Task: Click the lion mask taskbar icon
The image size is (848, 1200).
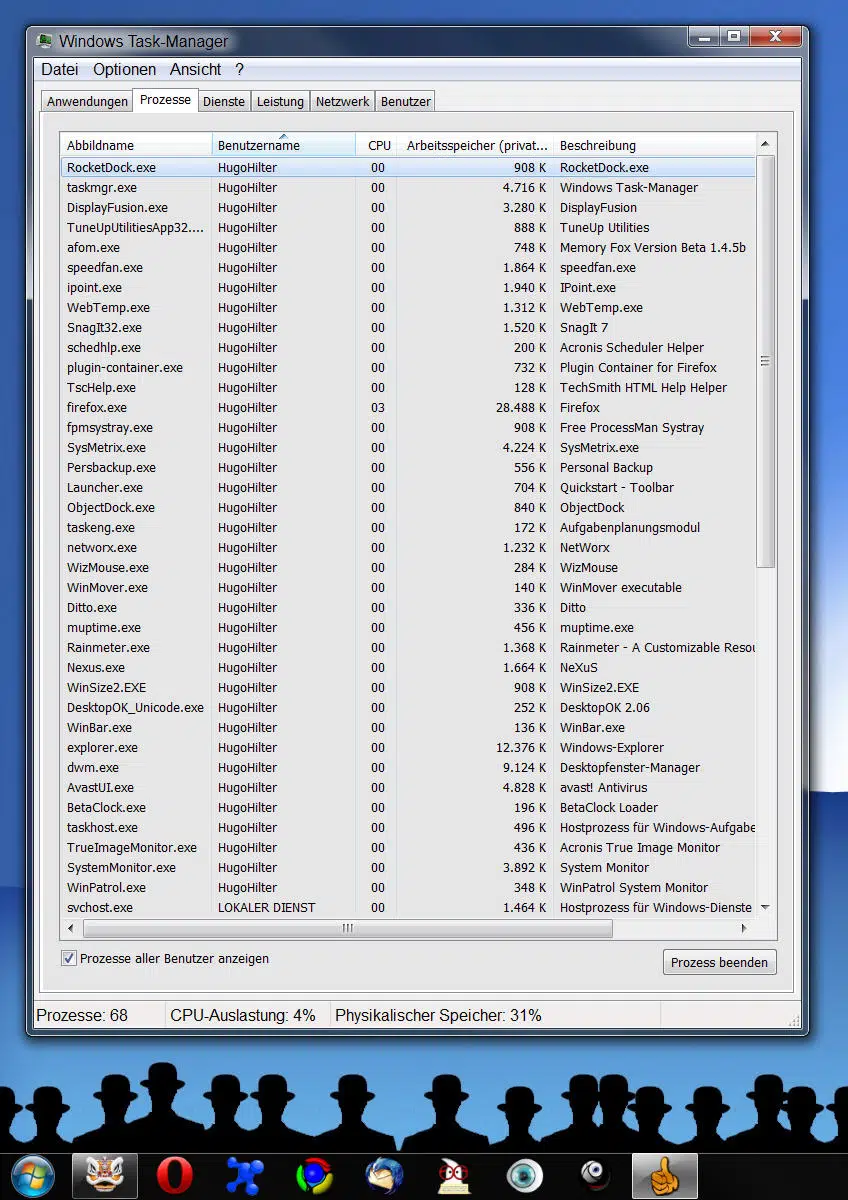Action: pos(104,1175)
